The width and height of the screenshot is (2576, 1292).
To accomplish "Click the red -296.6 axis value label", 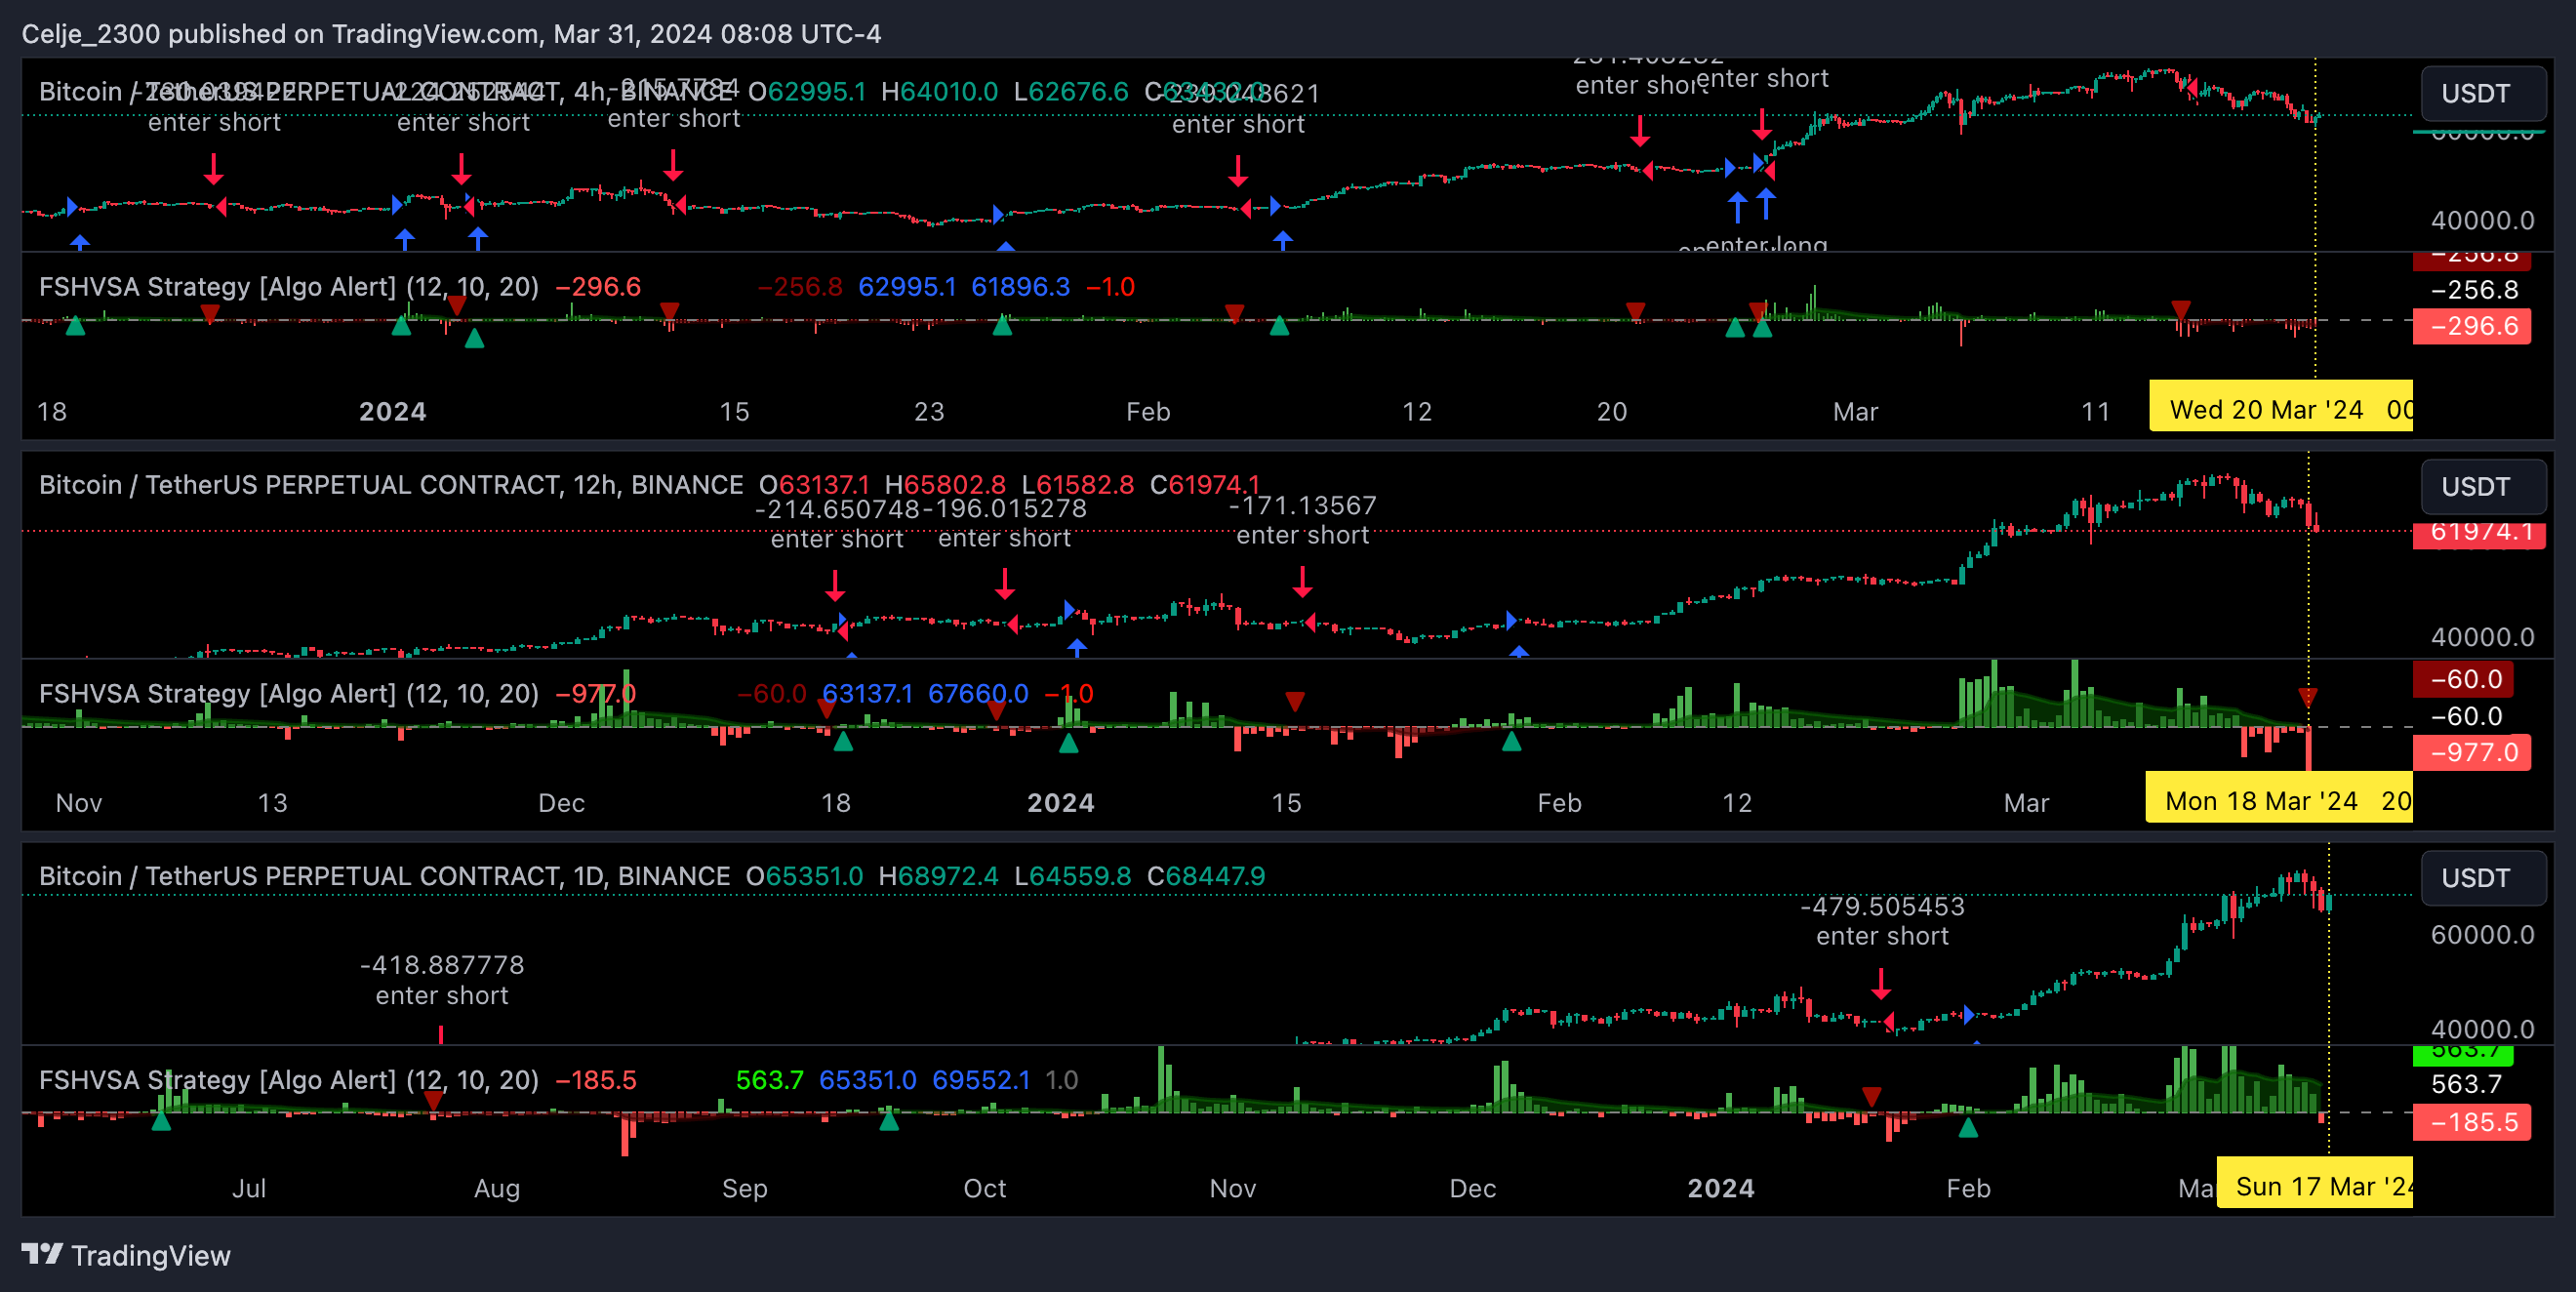I will click(2472, 326).
